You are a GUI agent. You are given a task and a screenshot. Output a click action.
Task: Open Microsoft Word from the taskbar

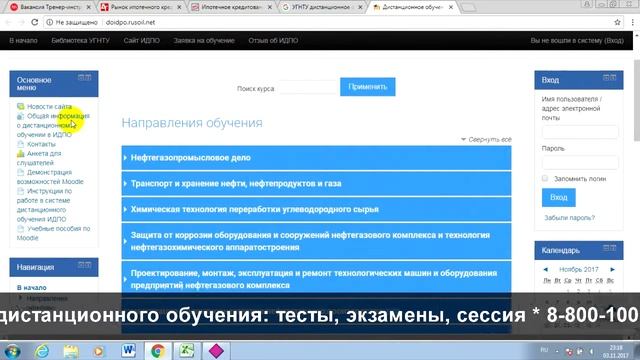point(129,351)
